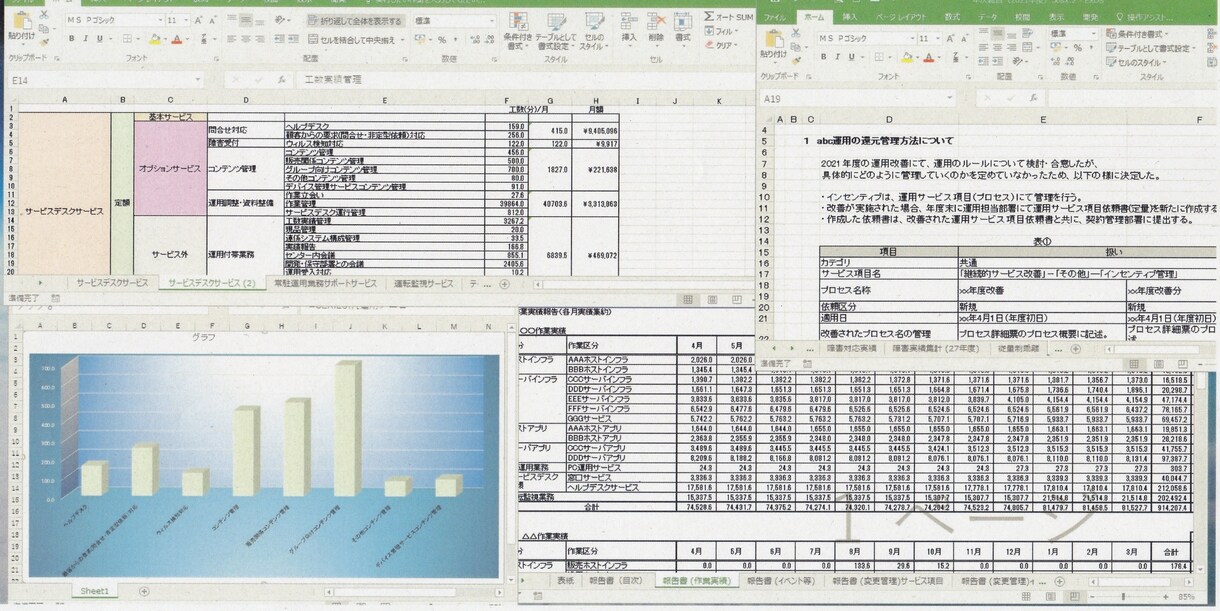Toggle Italic in the E14 workbook
This screenshot has width=1220, height=611.
tap(85, 39)
